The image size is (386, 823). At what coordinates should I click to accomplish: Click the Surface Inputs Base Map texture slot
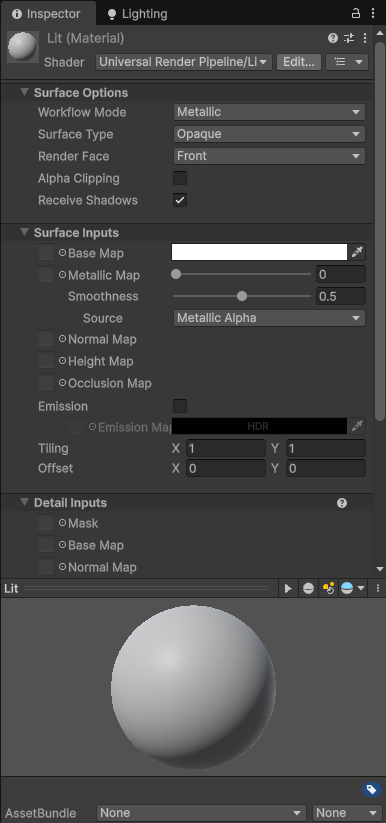46,252
